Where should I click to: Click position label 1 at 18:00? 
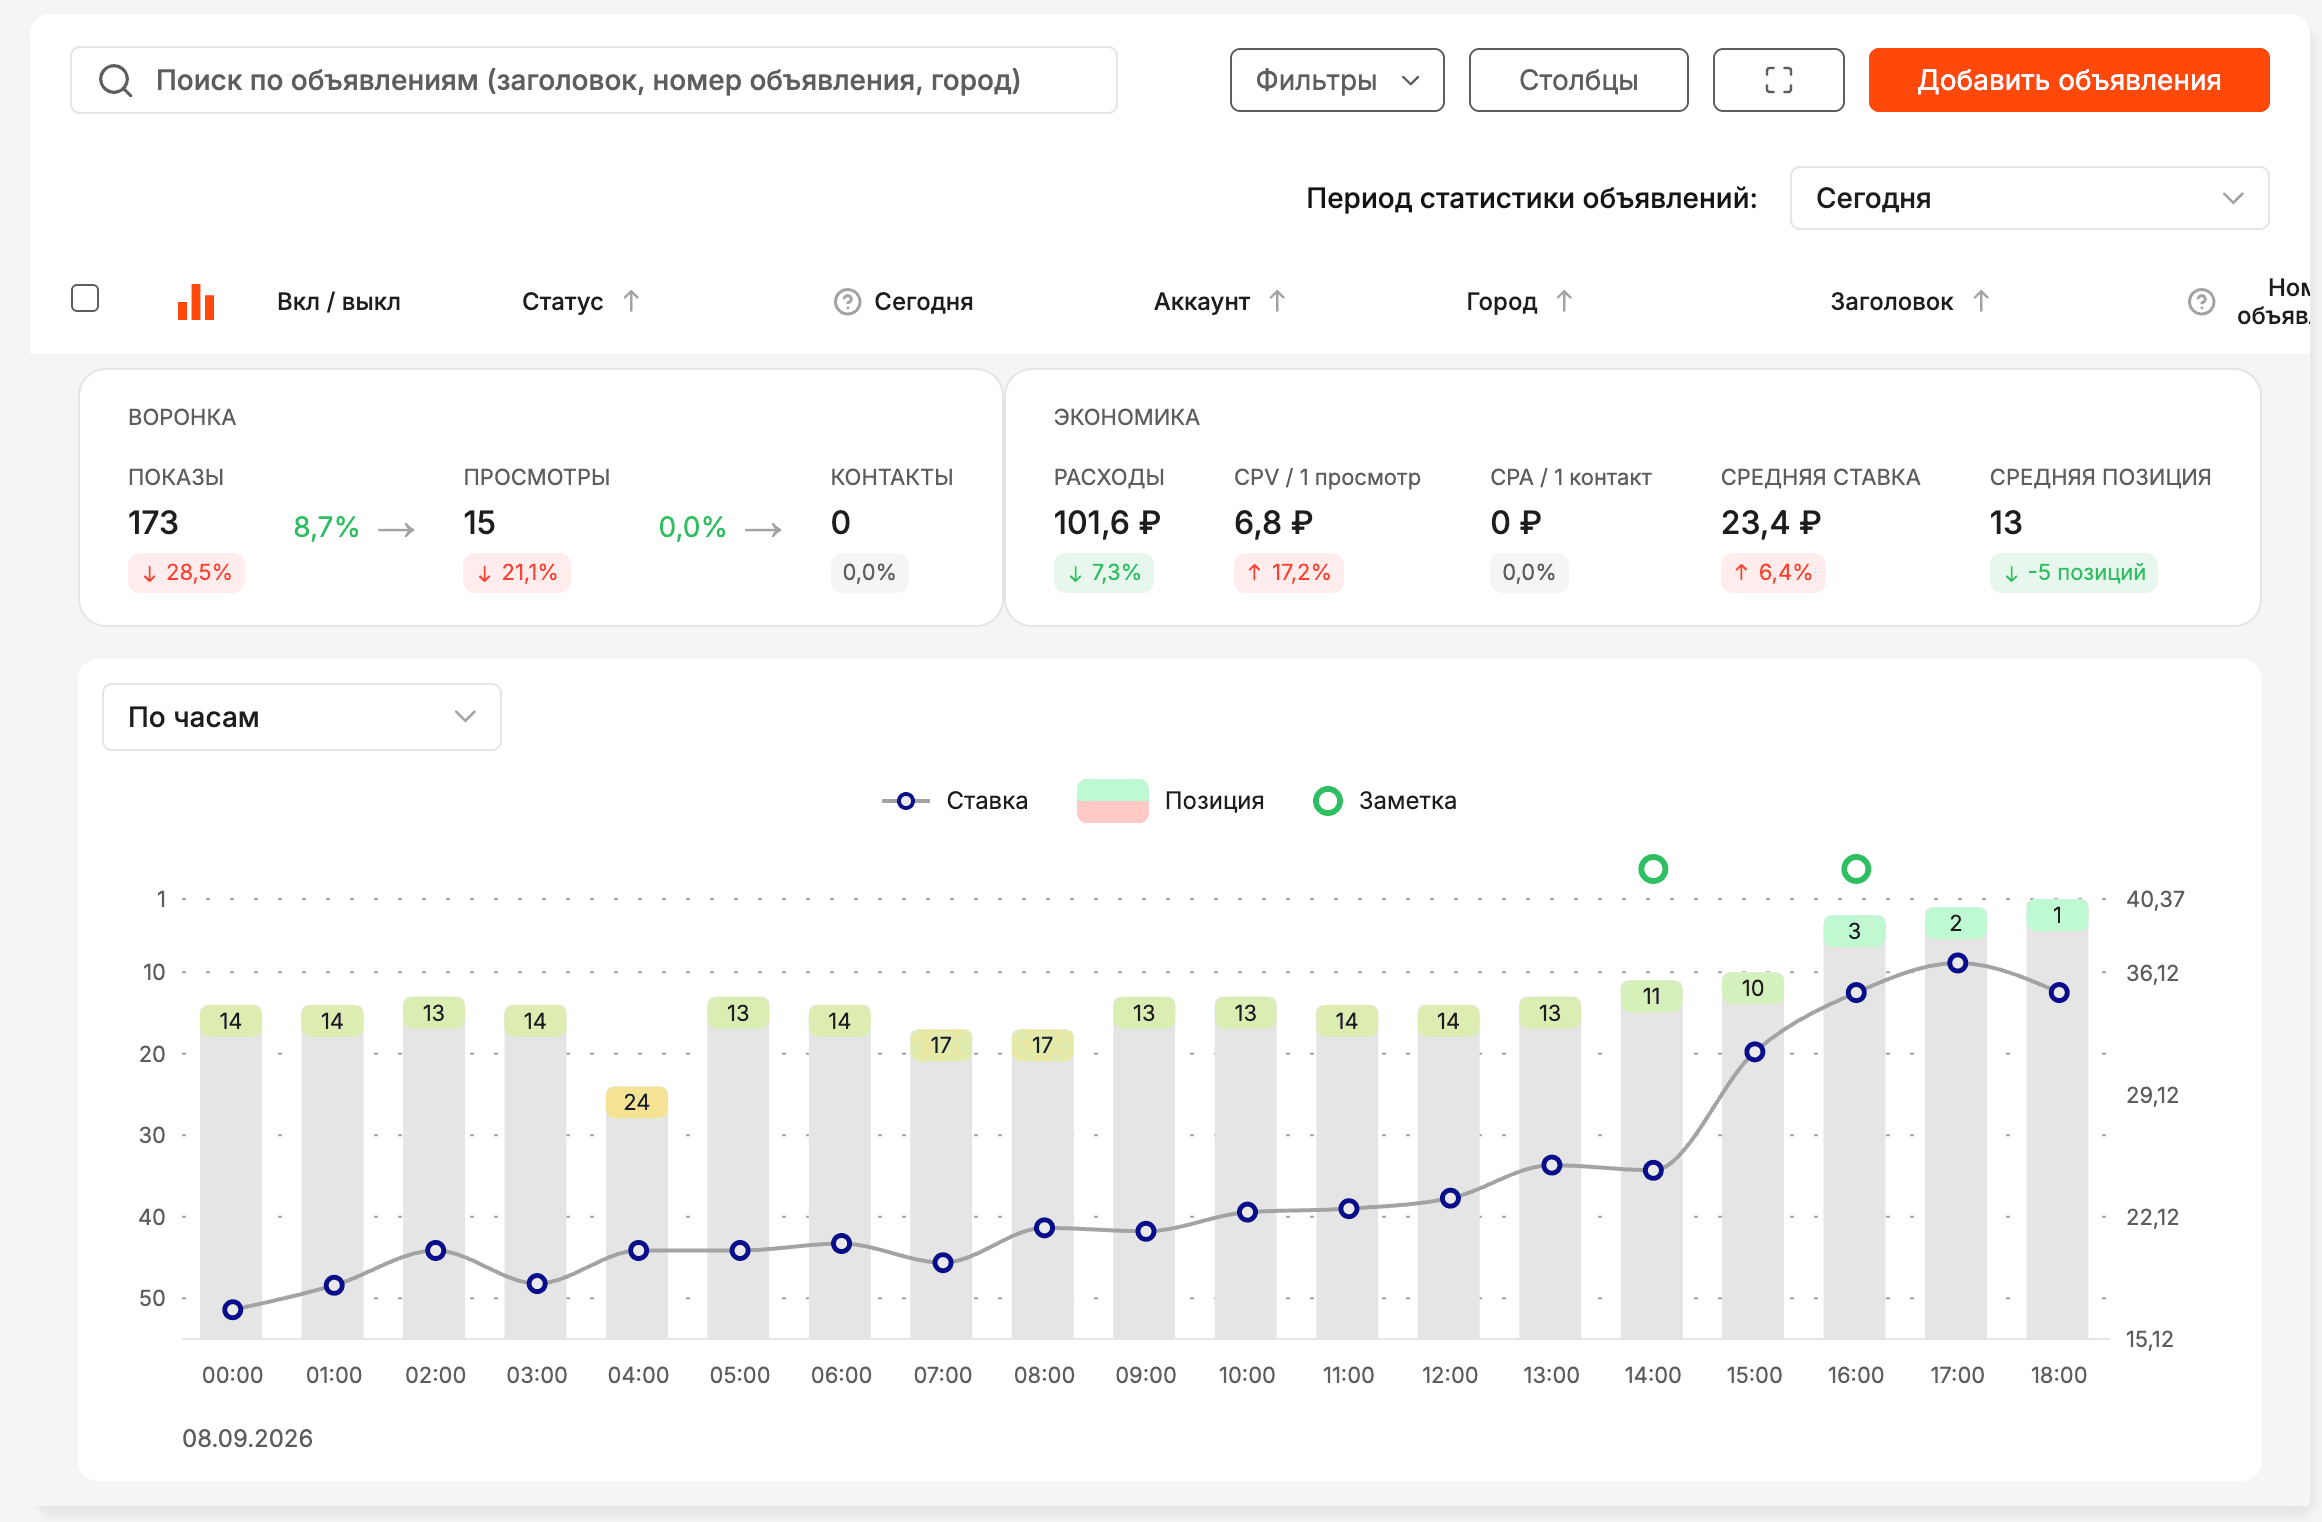click(x=2057, y=915)
